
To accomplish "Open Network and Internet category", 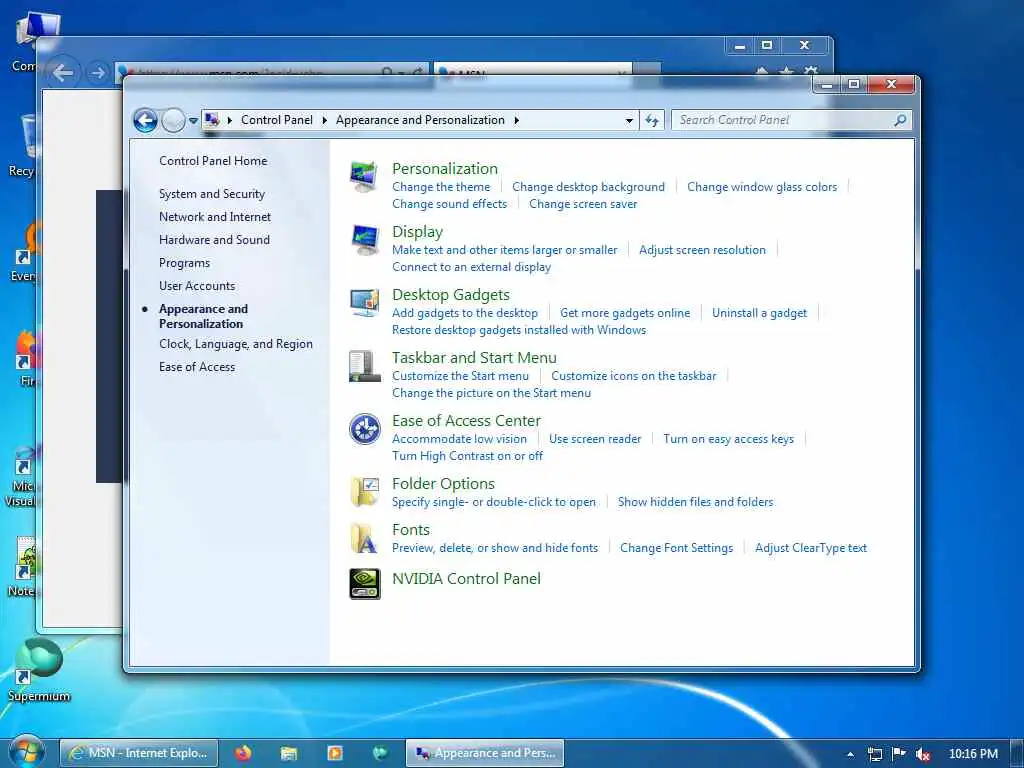I will [214, 217].
